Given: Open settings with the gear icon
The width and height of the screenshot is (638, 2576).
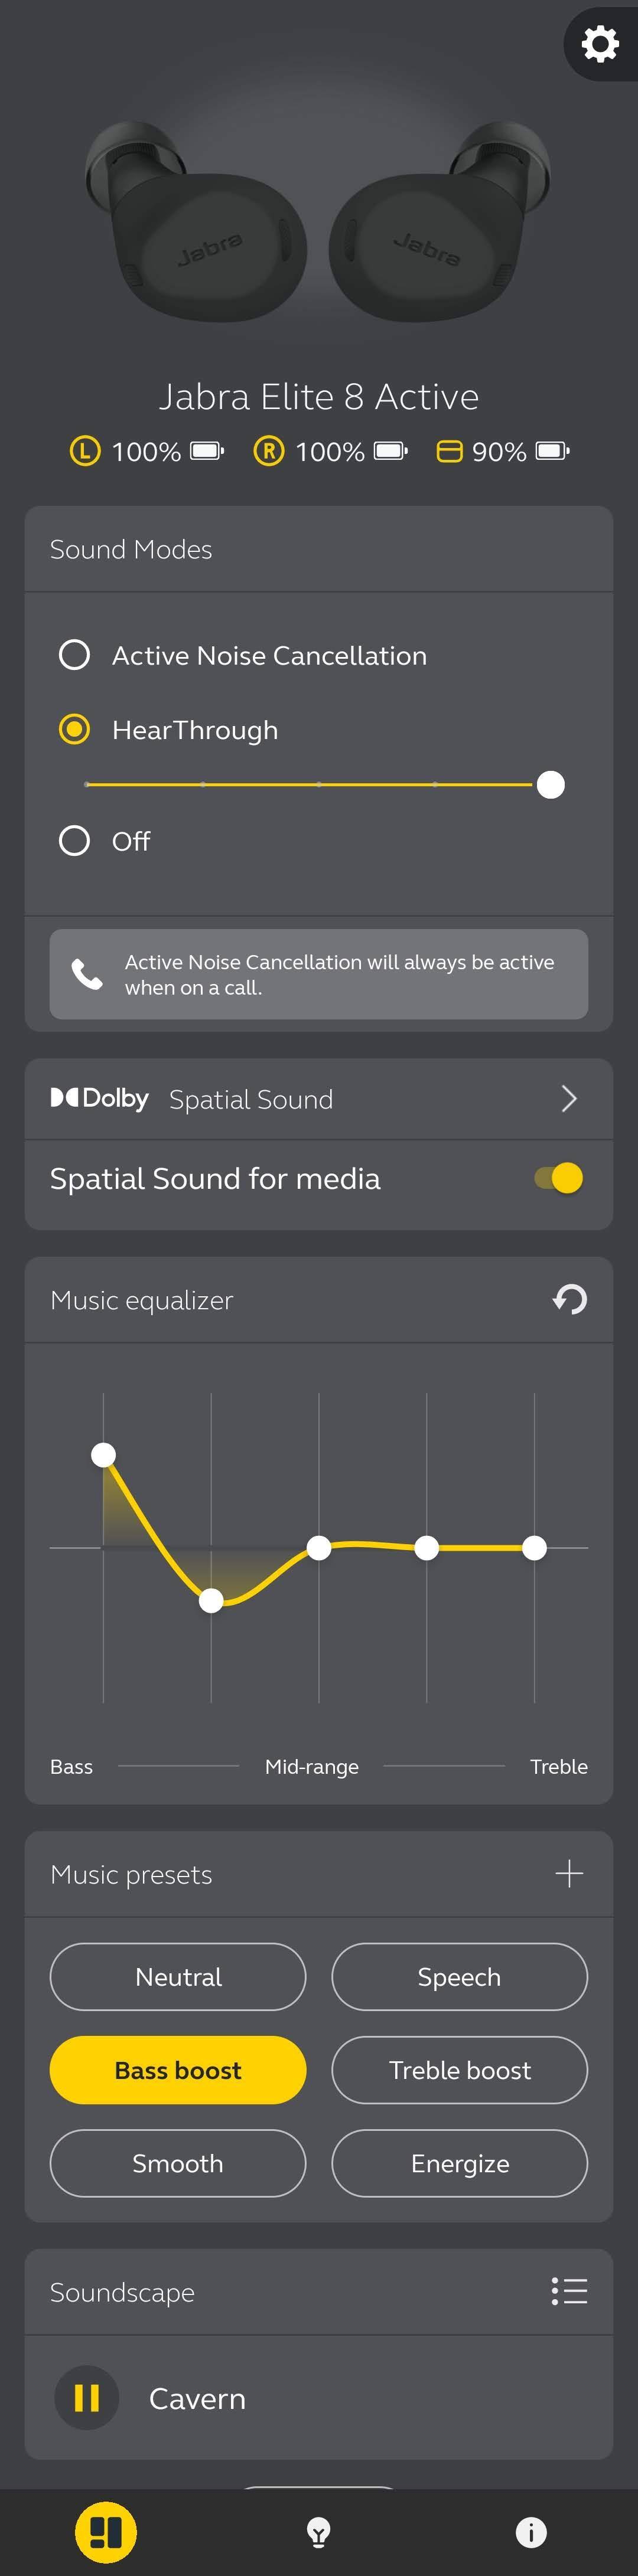Looking at the screenshot, I should coord(600,44).
